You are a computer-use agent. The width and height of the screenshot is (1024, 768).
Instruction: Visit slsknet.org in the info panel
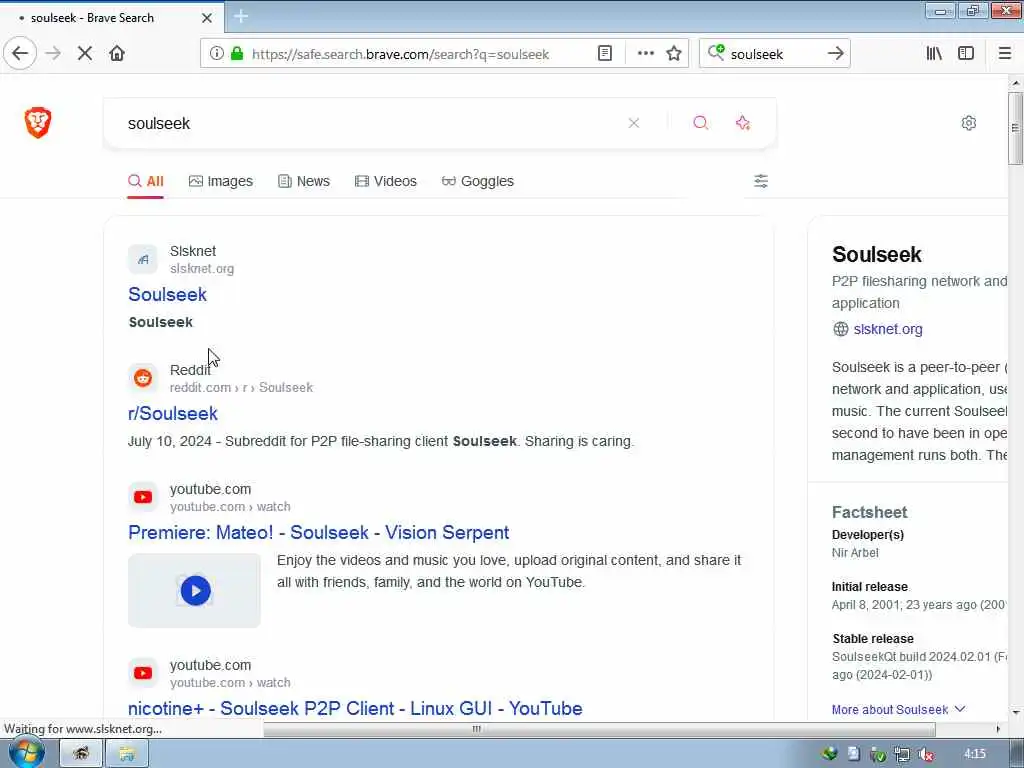pyautogui.click(x=888, y=329)
